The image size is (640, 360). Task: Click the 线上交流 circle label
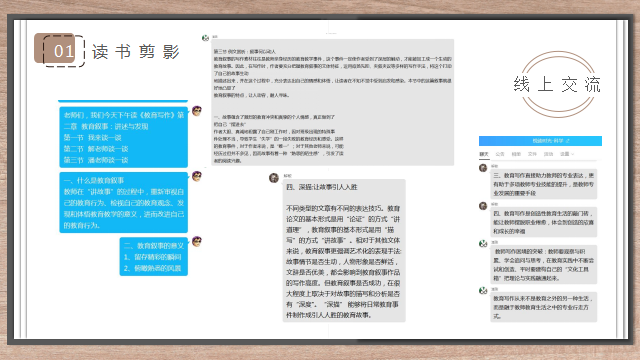tap(558, 84)
